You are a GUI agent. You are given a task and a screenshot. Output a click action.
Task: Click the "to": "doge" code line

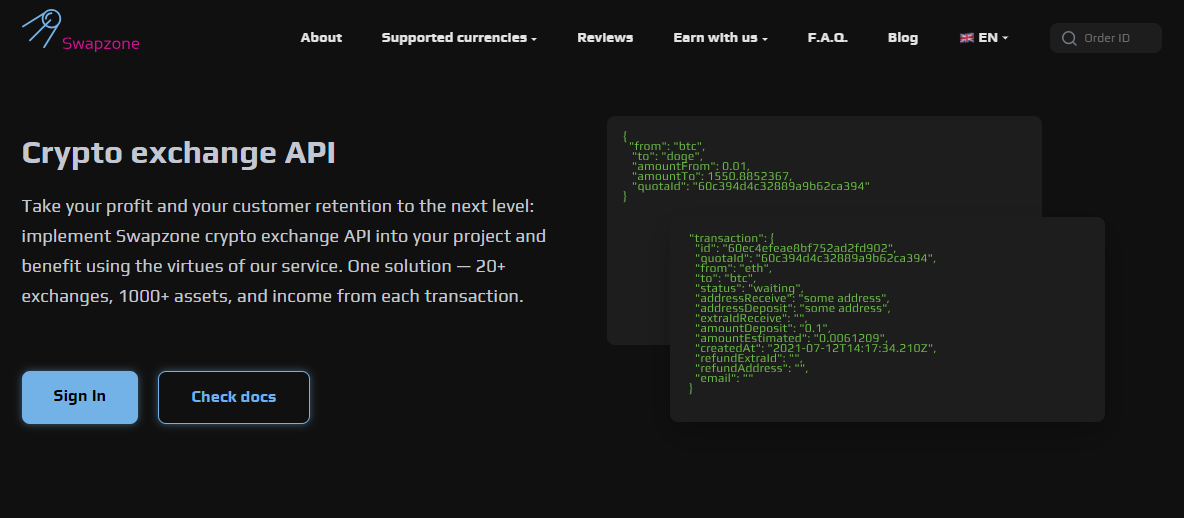667,156
